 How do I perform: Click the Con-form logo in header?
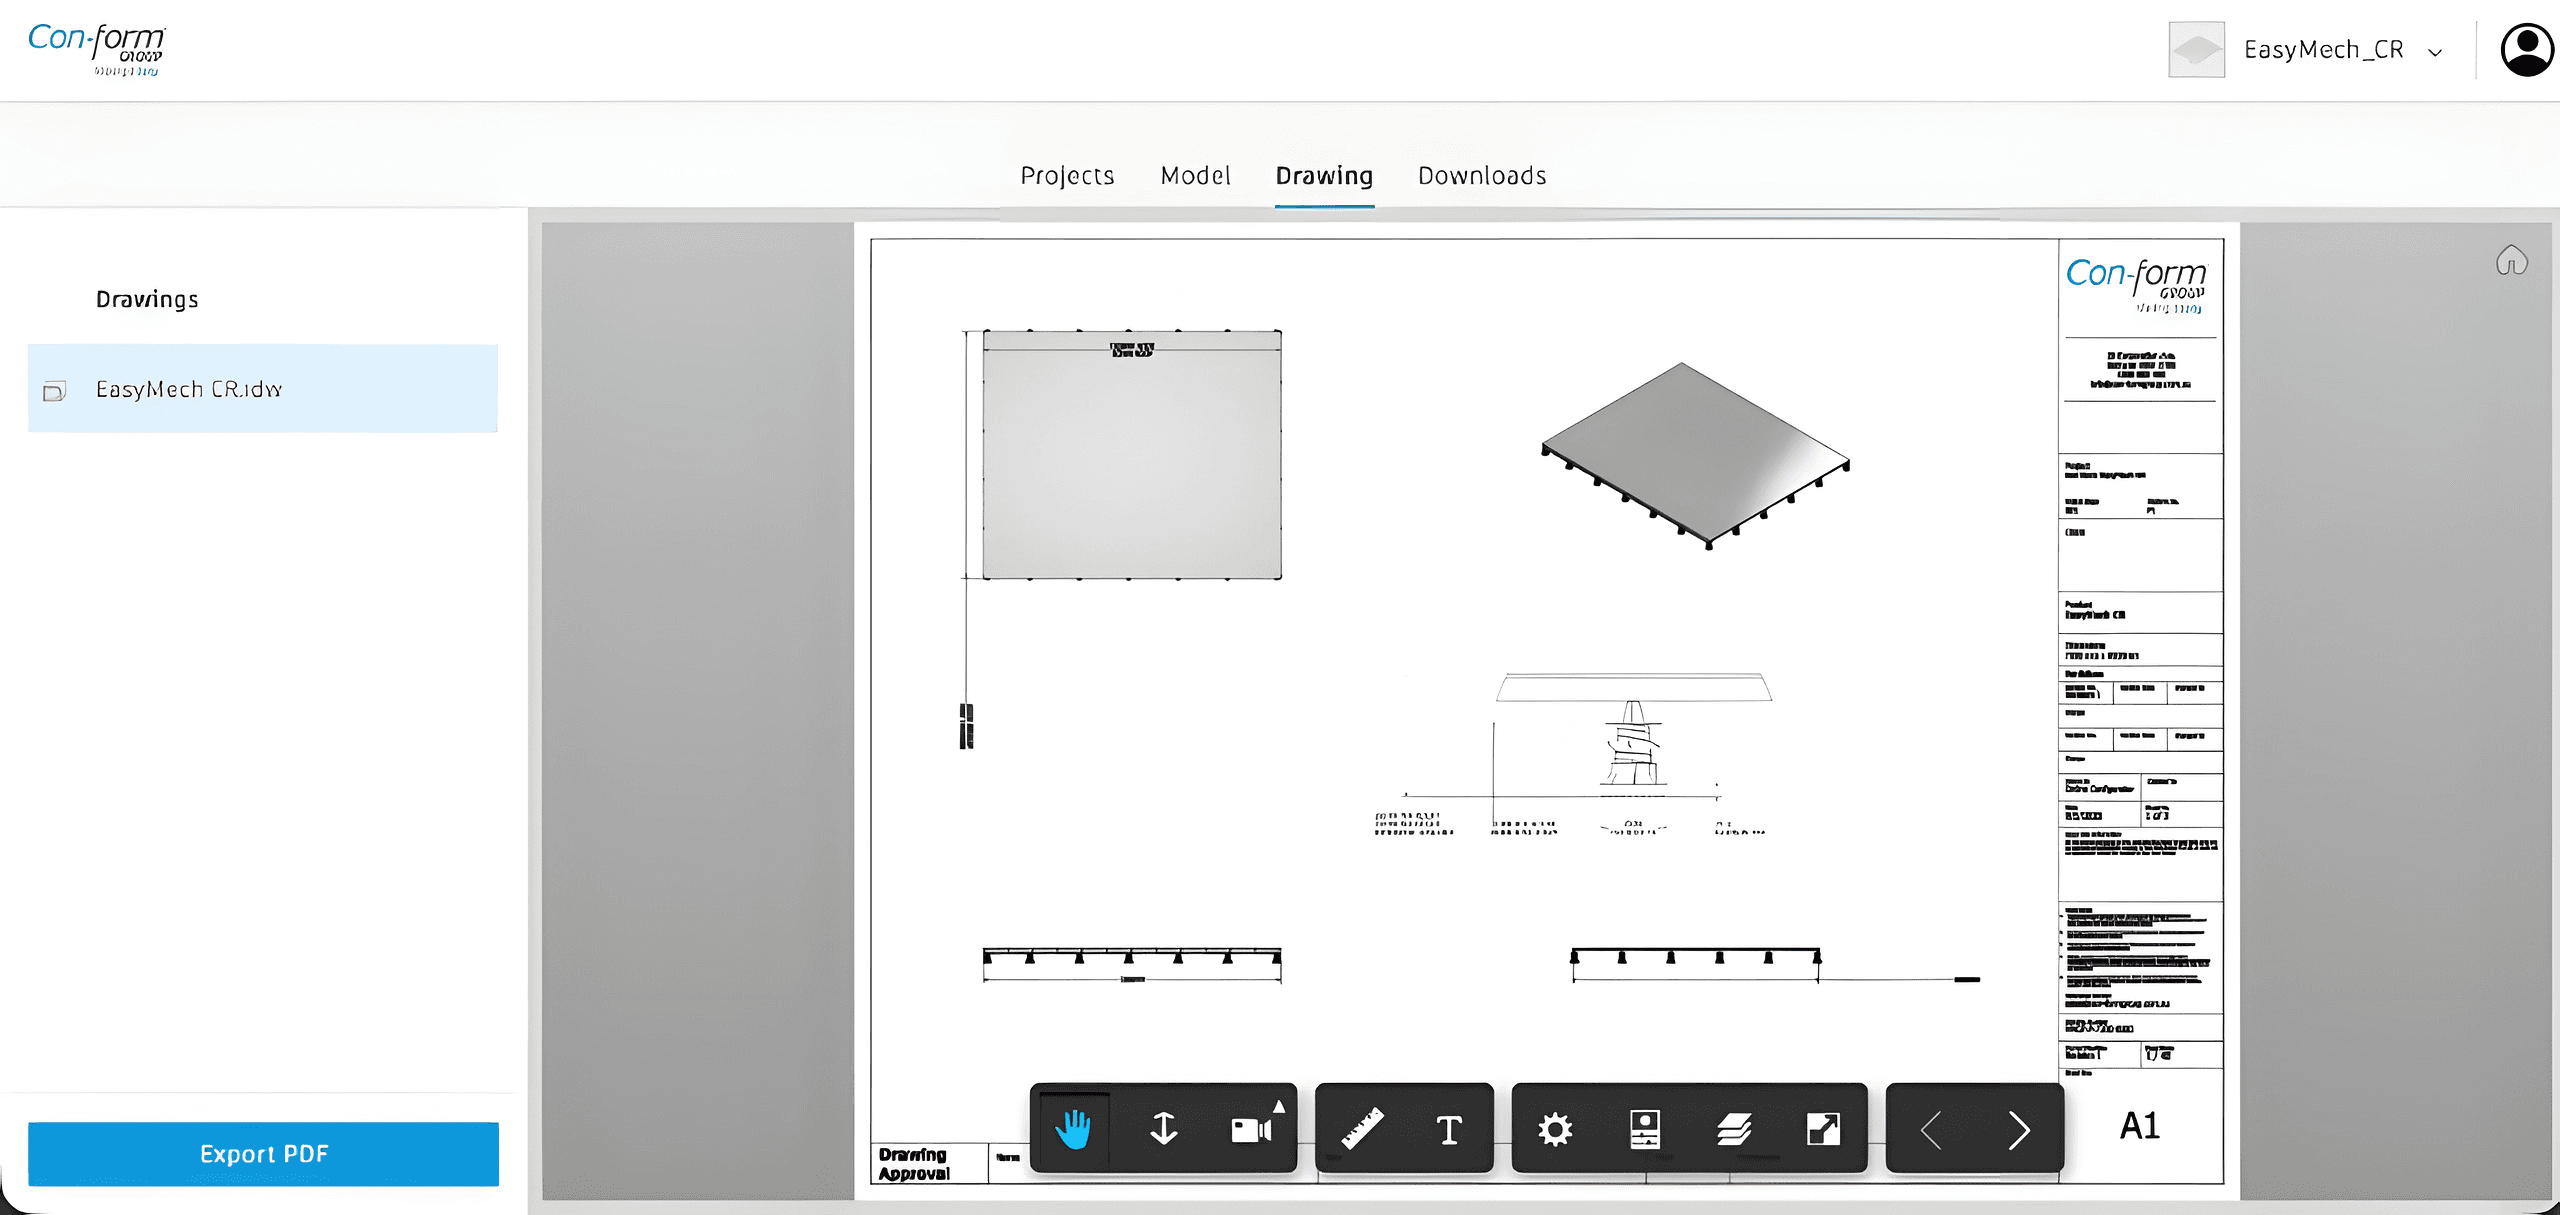(x=97, y=48)
